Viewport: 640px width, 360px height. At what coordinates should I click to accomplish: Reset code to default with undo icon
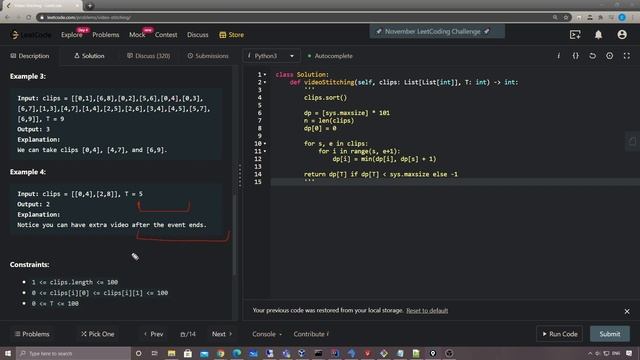click(592, 56)
